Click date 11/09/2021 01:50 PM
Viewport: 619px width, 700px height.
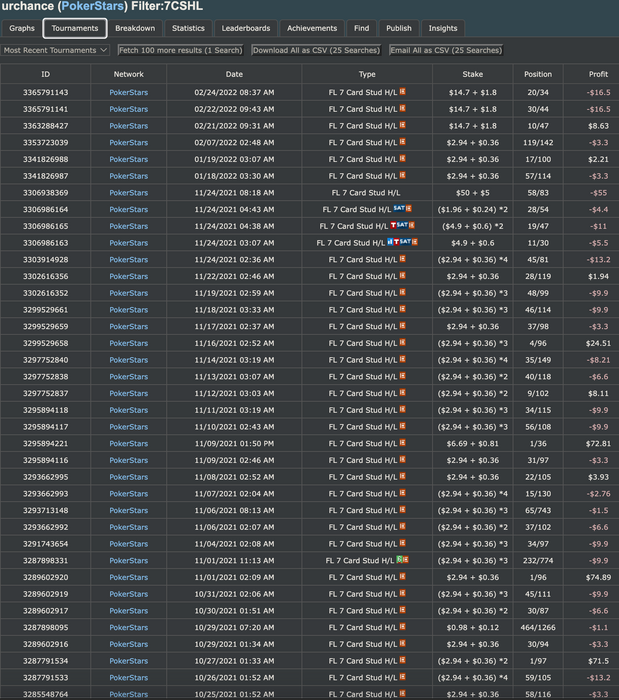pos(234,443)
